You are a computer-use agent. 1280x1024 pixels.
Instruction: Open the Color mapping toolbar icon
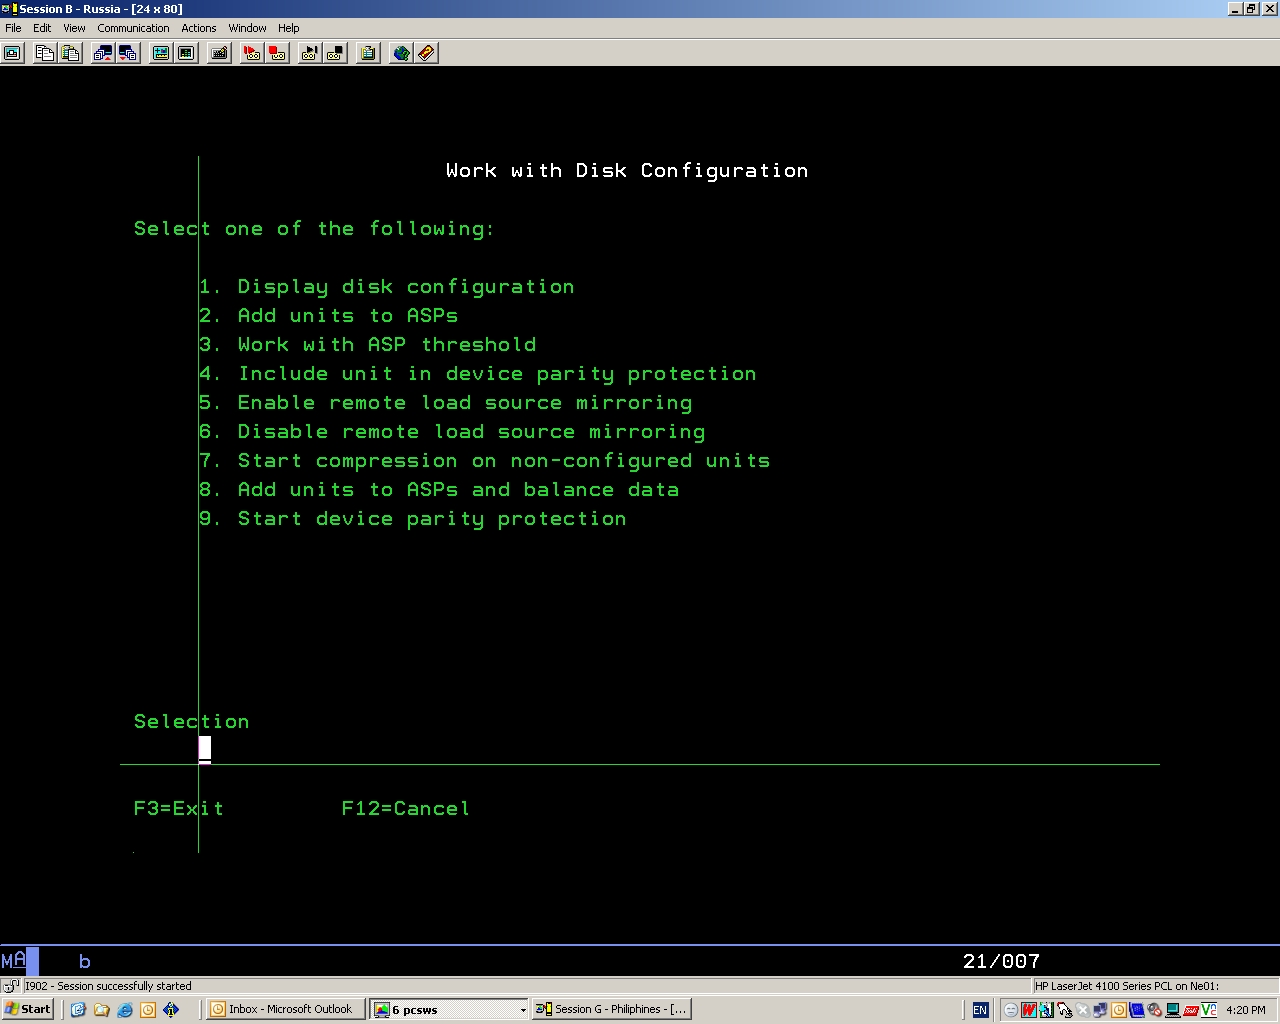pyautogui.click(x=186, y=53)
